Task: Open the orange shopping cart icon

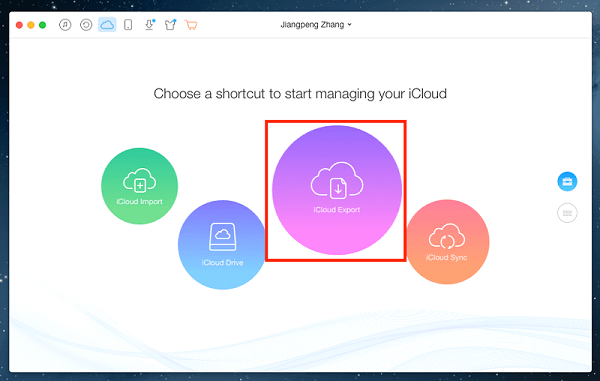Action: [191, 25]
